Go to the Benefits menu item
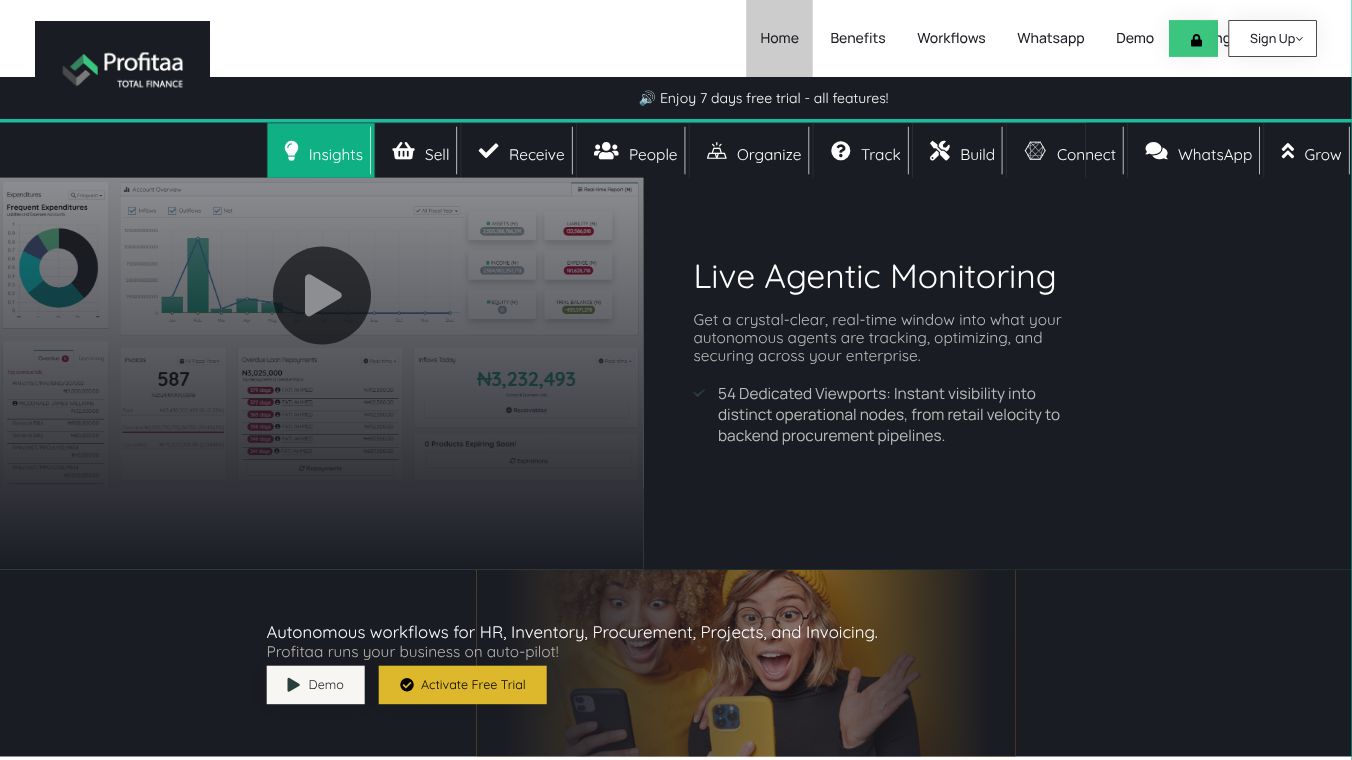Image resolution: width=1352 pixels, height=760 pixels. tap(858, 38)
